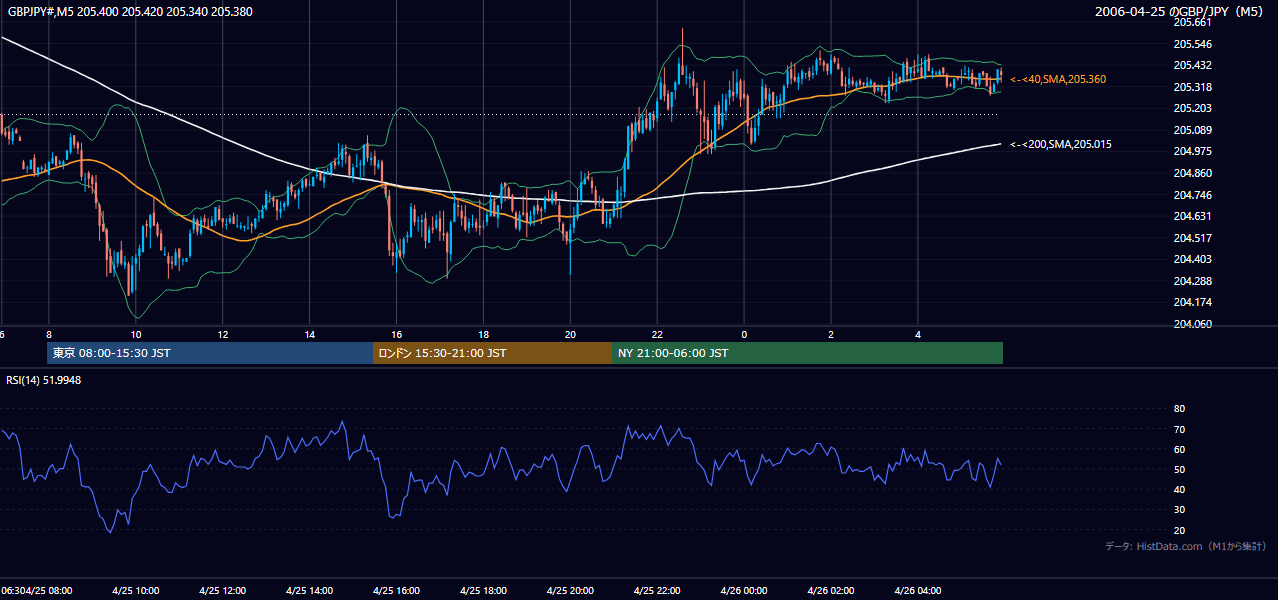Select the 200 SMA 205.015 label
Screen dimensions: 1278x600
[x=1061, y=145]
